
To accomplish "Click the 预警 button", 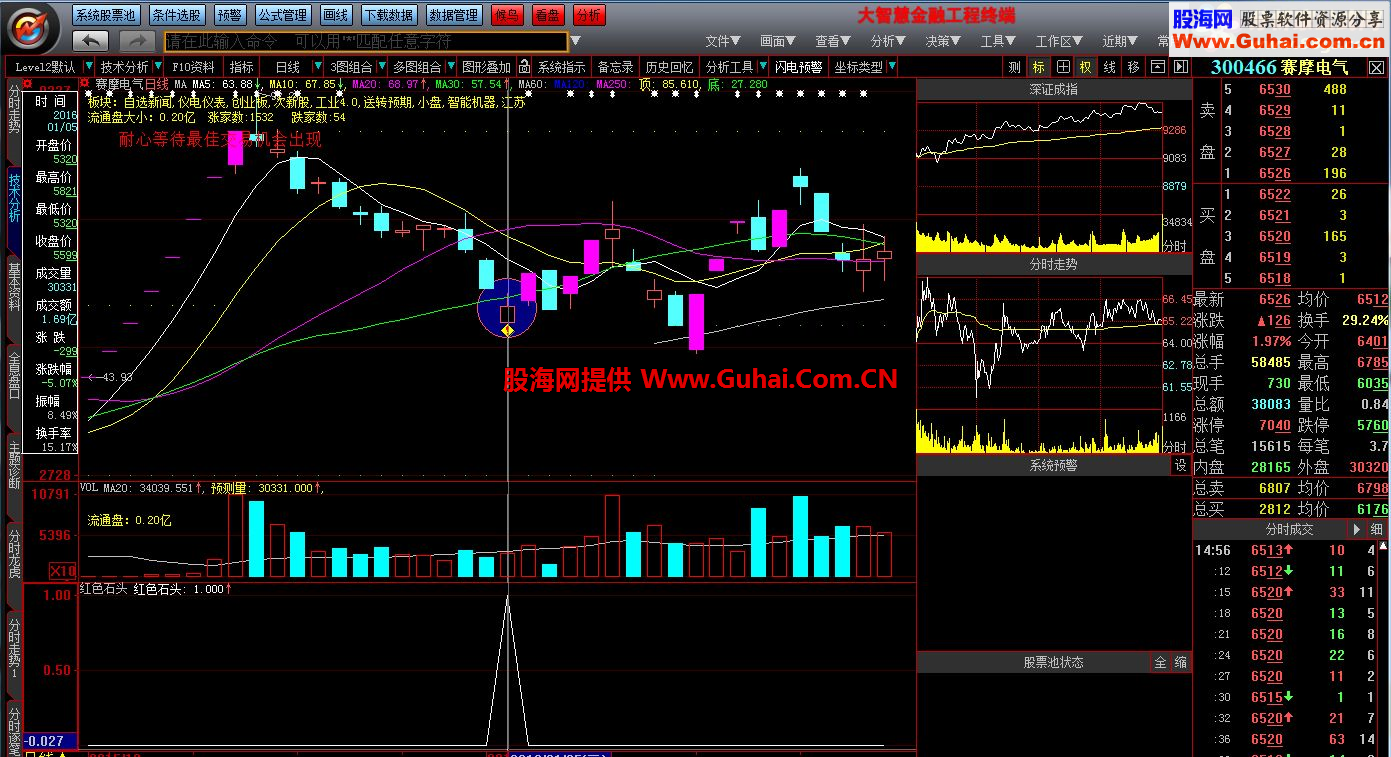I will point(230,15).
